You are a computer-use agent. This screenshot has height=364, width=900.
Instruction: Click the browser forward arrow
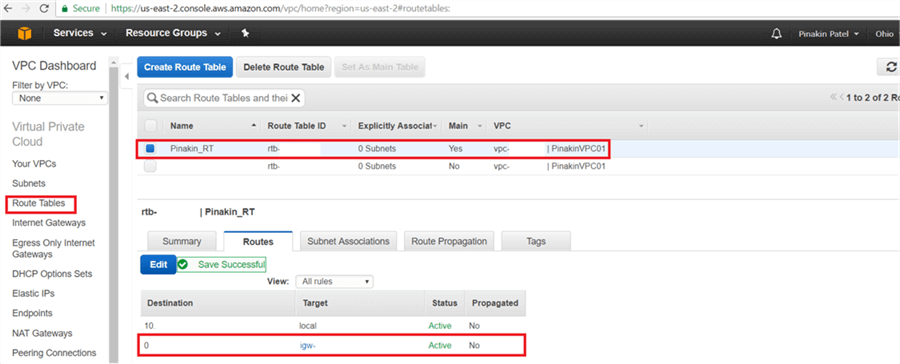coord(26,9)
